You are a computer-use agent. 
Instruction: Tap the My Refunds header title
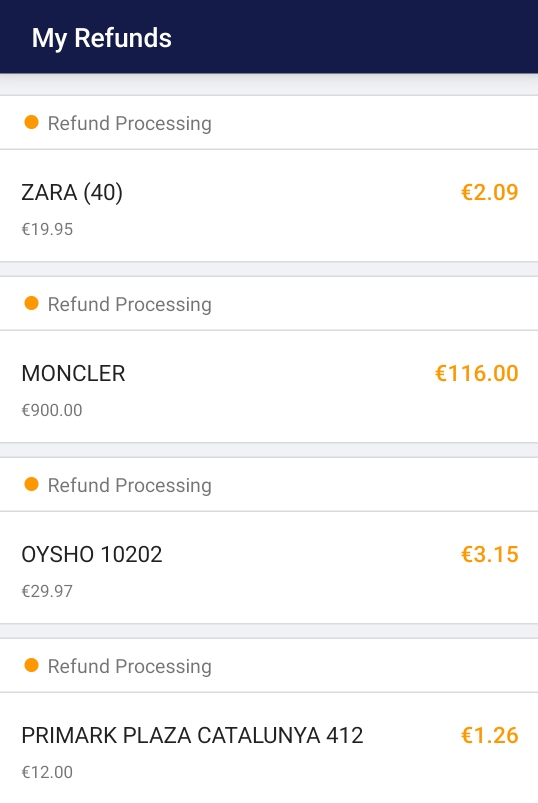click(101, 38)
